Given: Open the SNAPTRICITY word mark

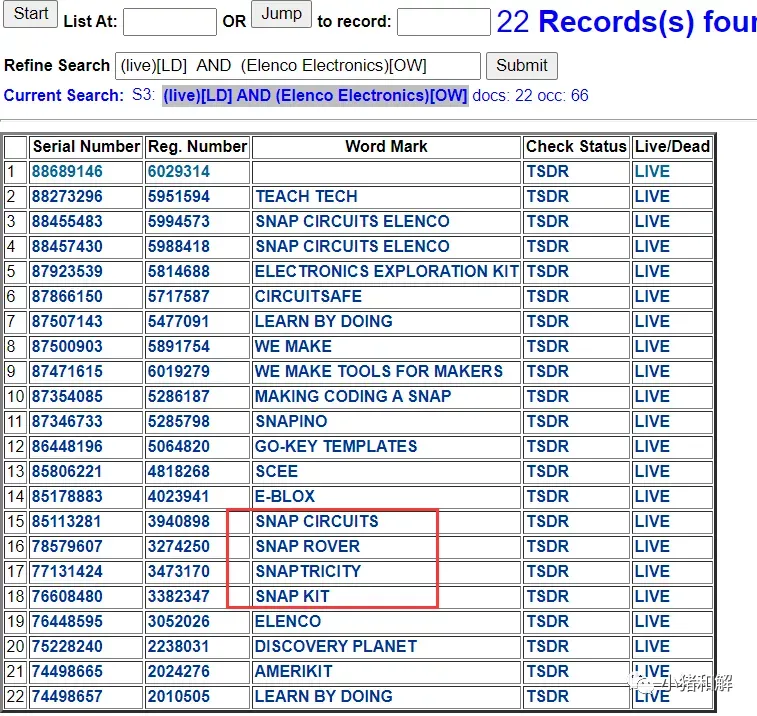Looking at the screenshot, I should [x=308, y=572].
